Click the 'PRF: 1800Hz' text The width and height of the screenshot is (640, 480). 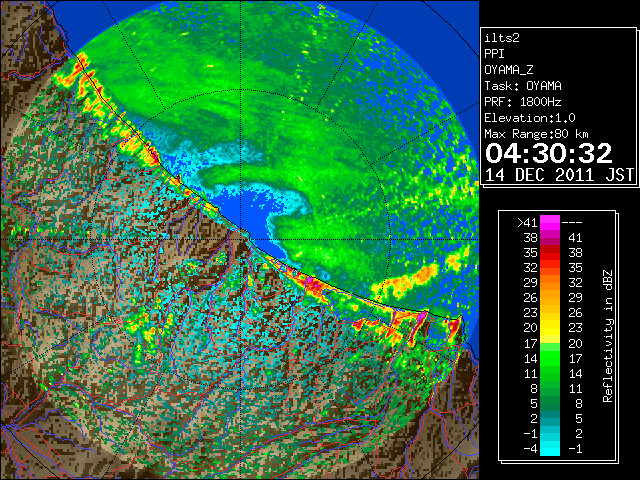tap(523, 102)
